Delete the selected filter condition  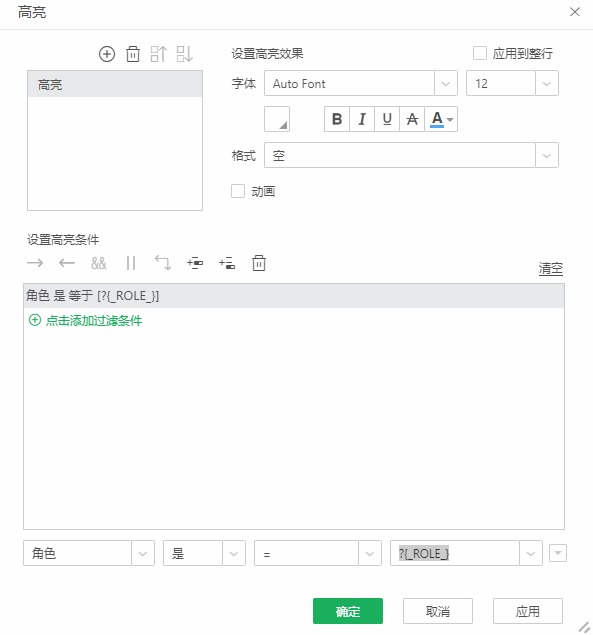click(259, 263)
